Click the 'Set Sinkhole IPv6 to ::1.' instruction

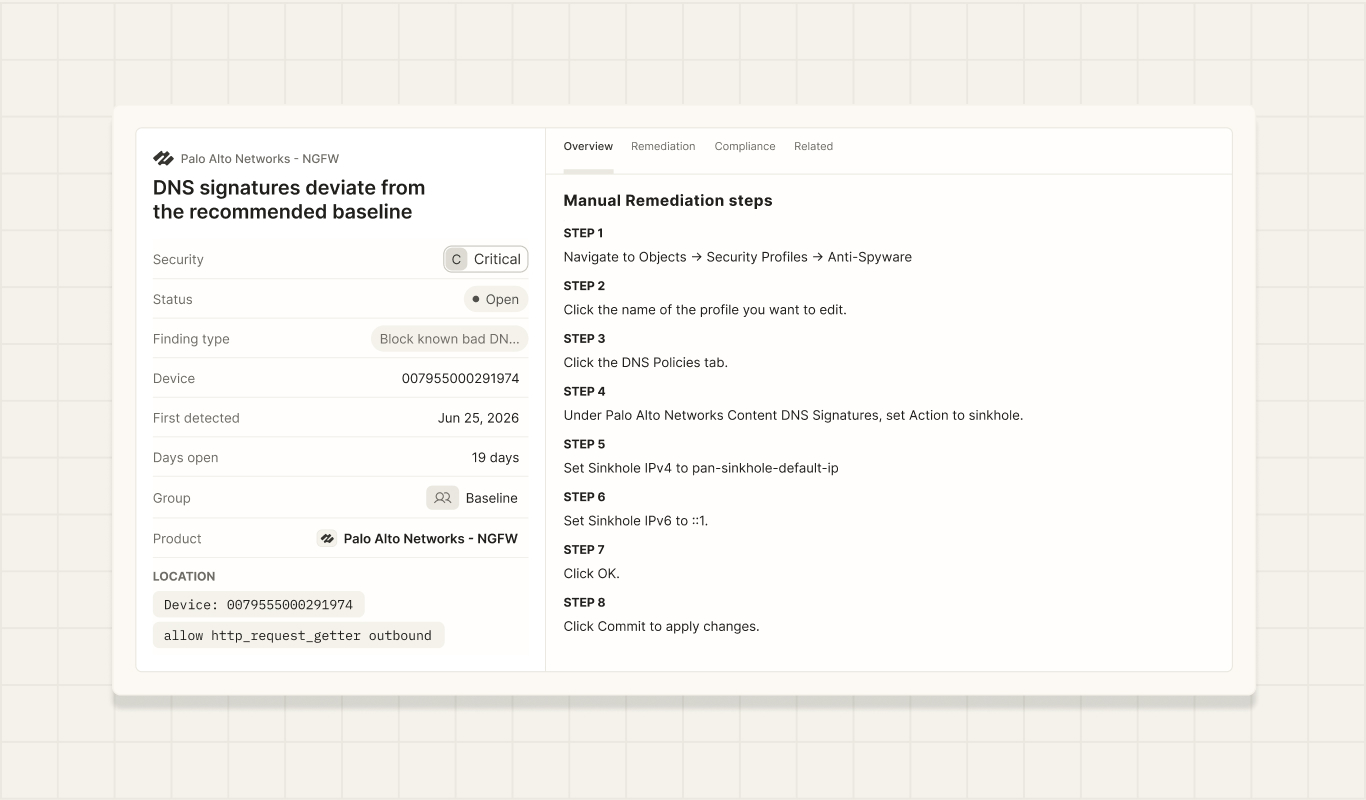pyautogui.click(x=636, y=521)
